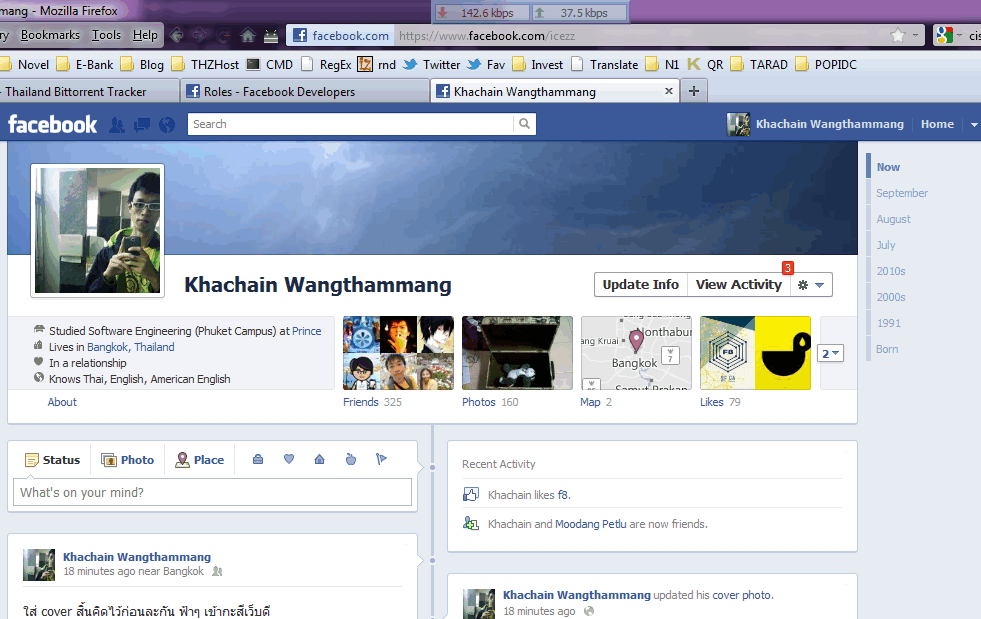Open the Twitter bookmark
Screen dimensions: 981x619
click(x=432, y=64)
